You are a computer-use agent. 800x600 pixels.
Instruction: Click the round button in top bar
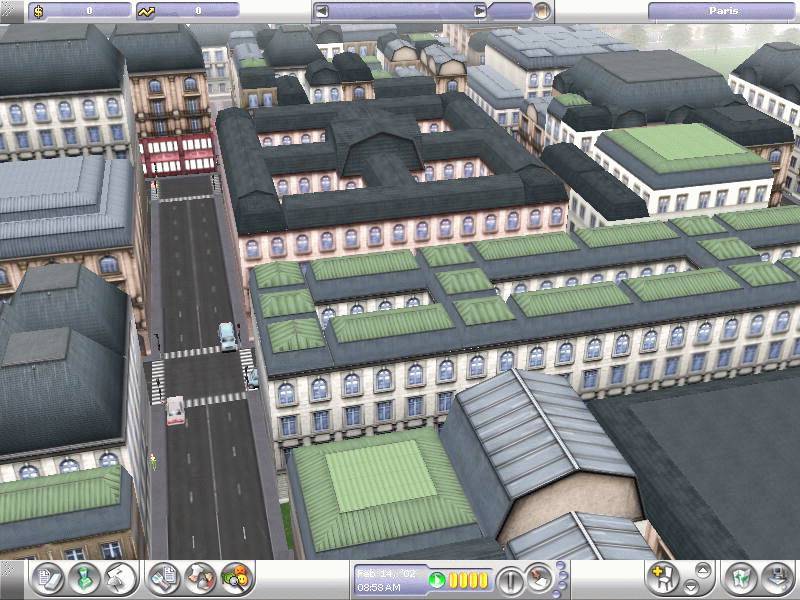[x=541, y=11]
